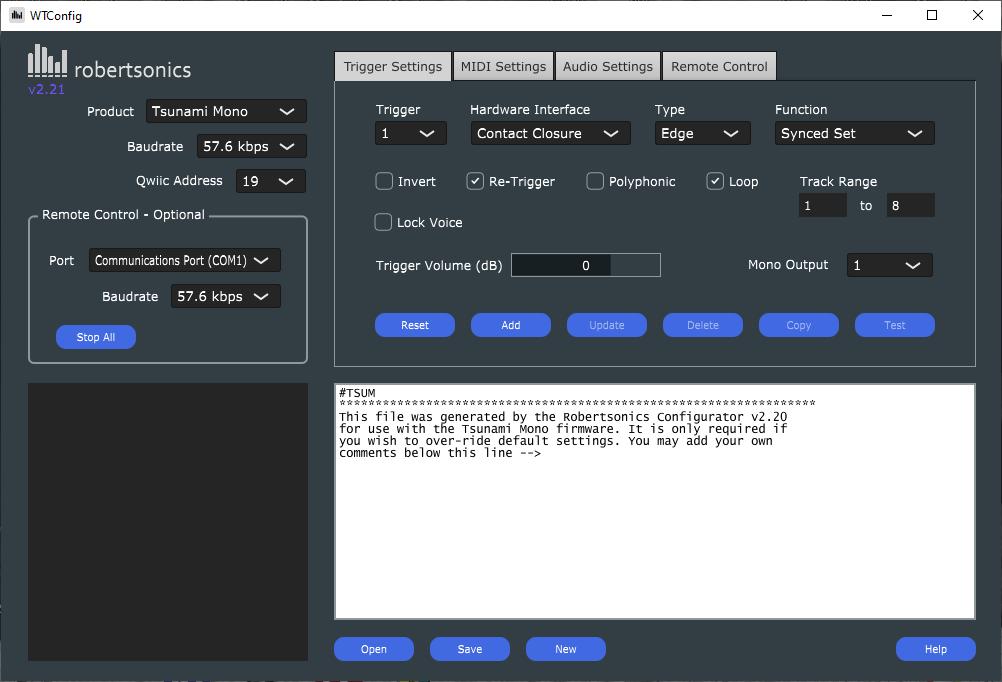Open the Function dropdown set to Synced Set
This screenshot has width=1002, height=682.
pyautogui.click(x=854, y=133)
